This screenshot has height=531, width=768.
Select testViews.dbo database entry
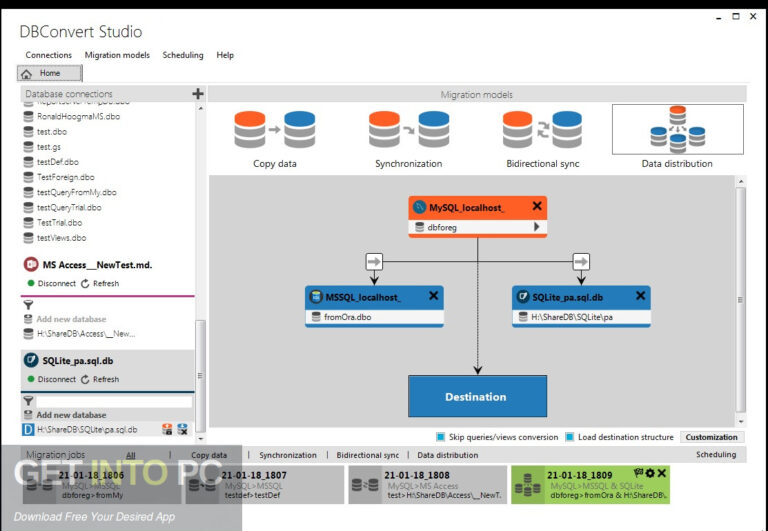(x=61, y=238)
